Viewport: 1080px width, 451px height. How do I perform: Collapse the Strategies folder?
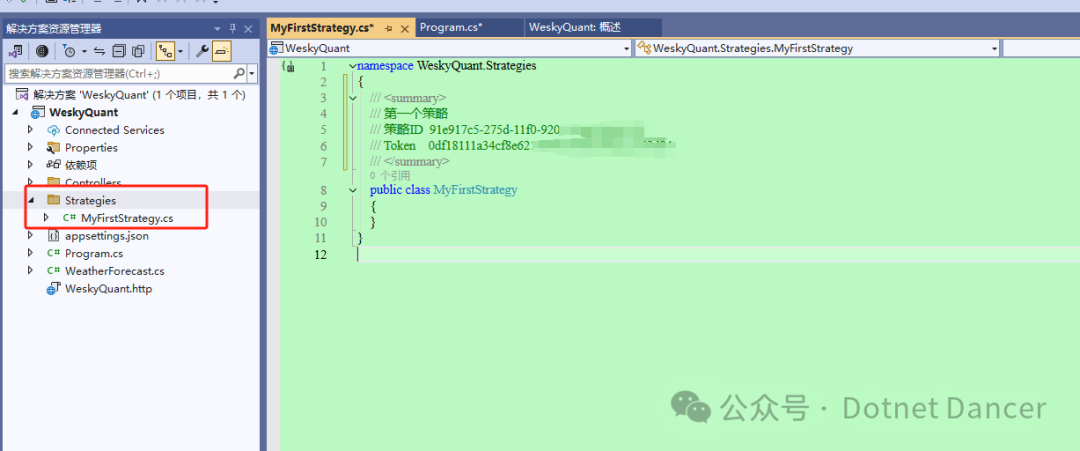[x=30, y=200]
